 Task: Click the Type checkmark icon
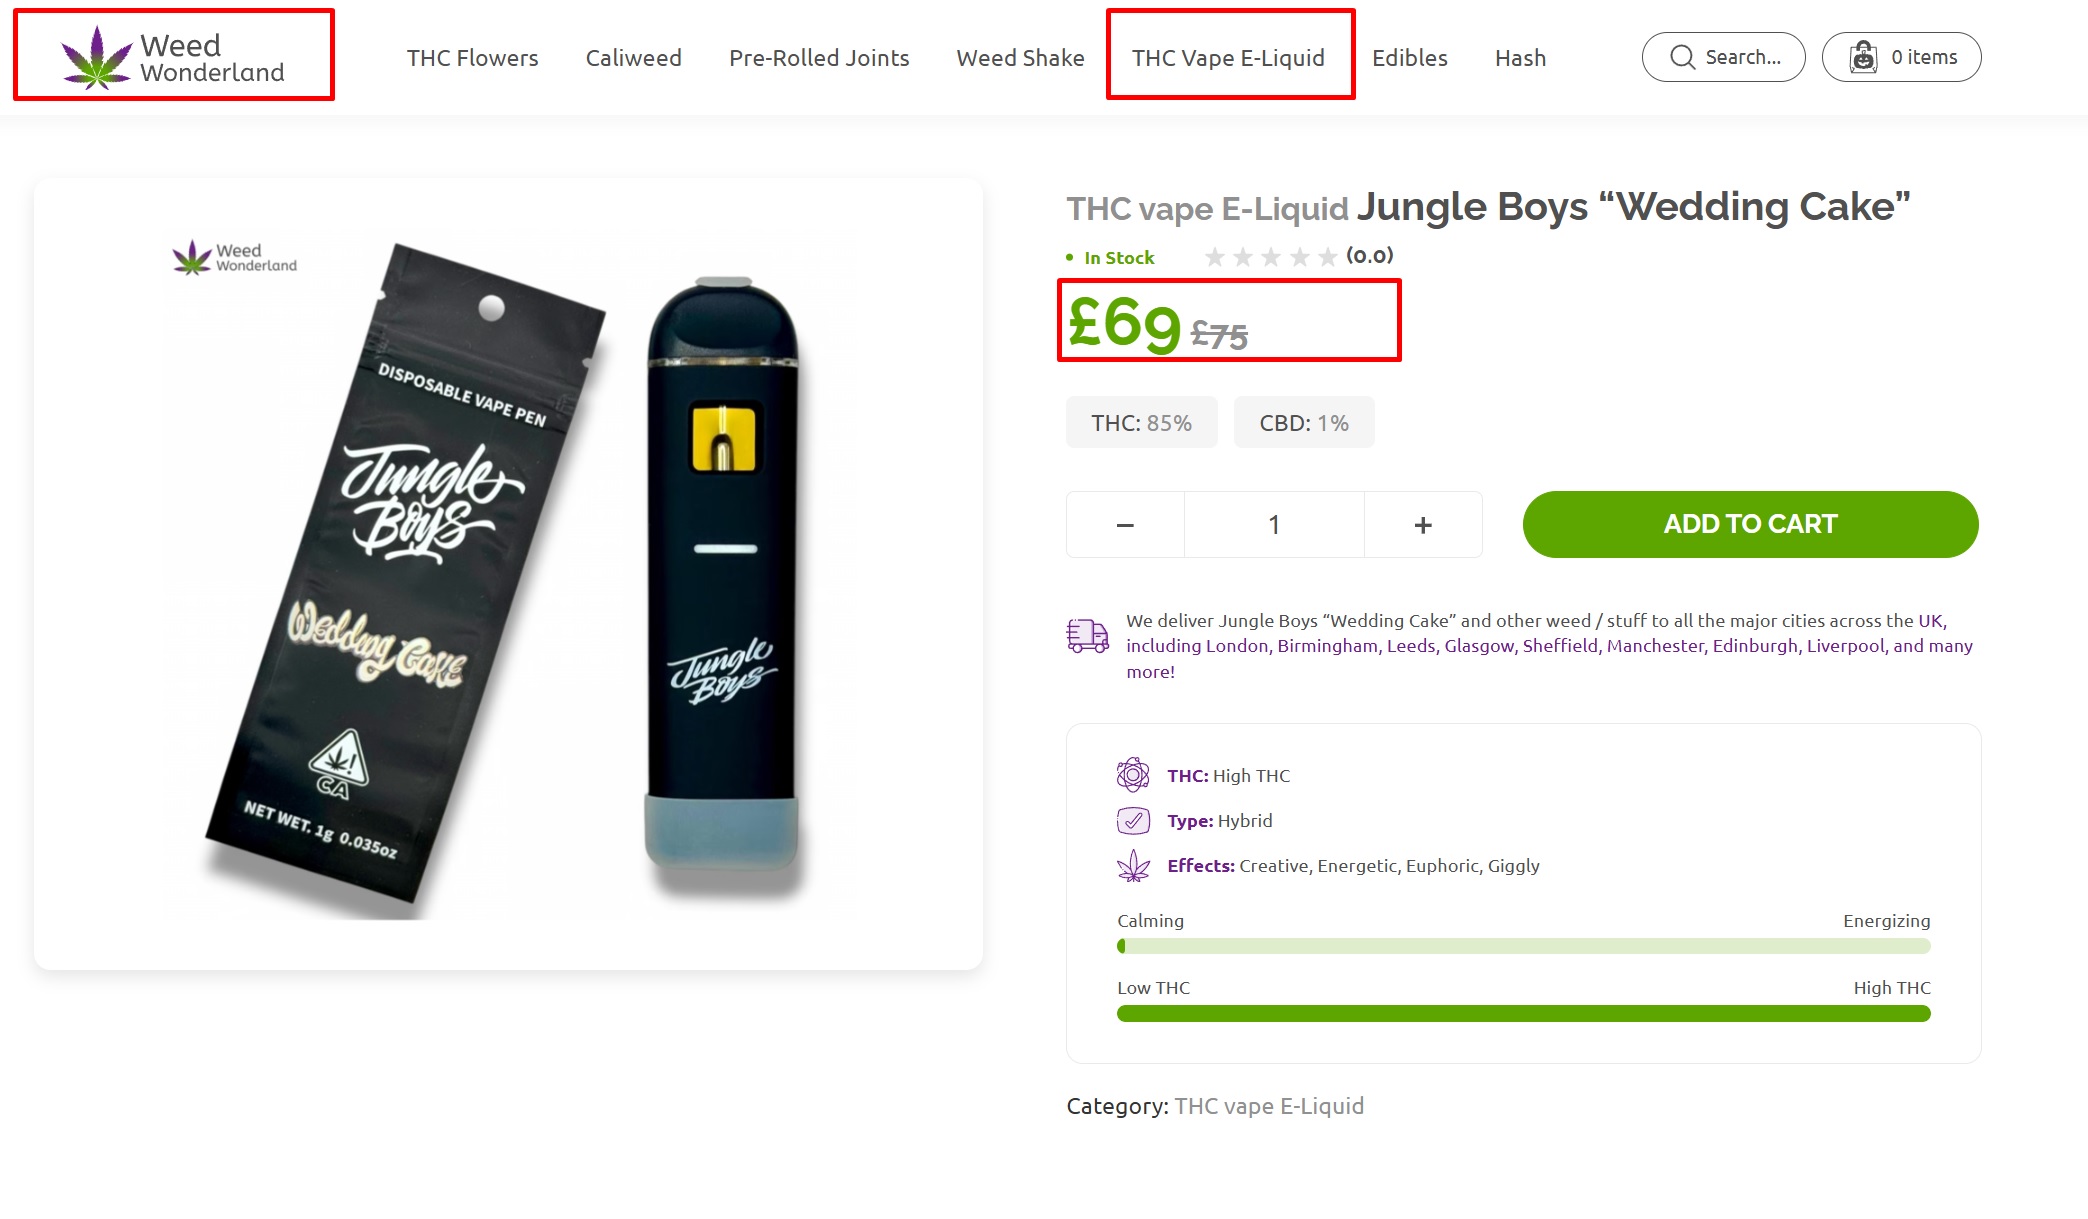[x=1133, y=821]
